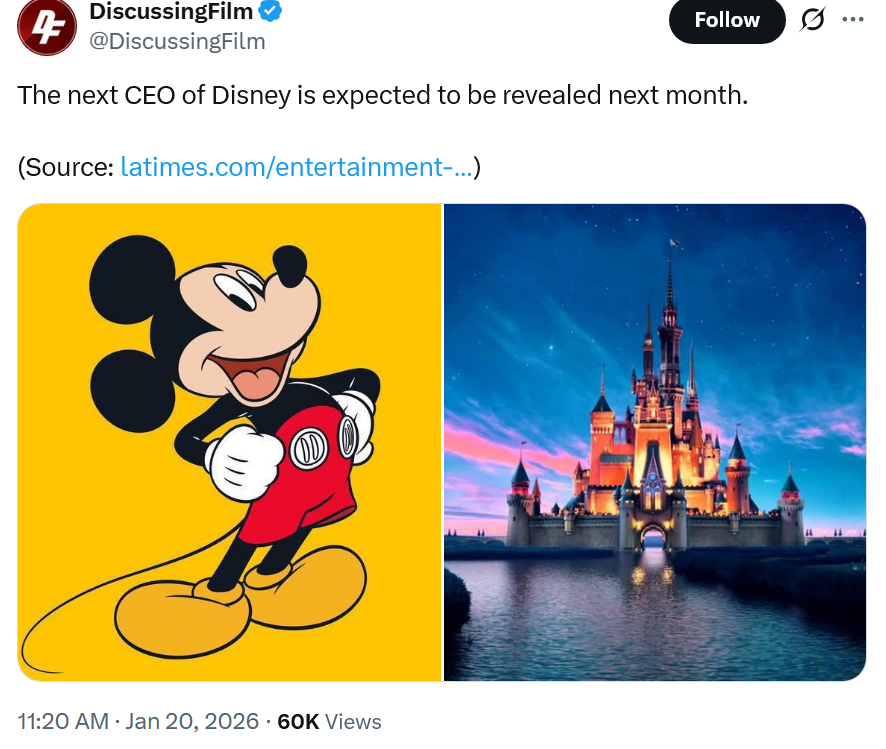Click the 60K Views count

pyautogui.click(x=329, y=721)
